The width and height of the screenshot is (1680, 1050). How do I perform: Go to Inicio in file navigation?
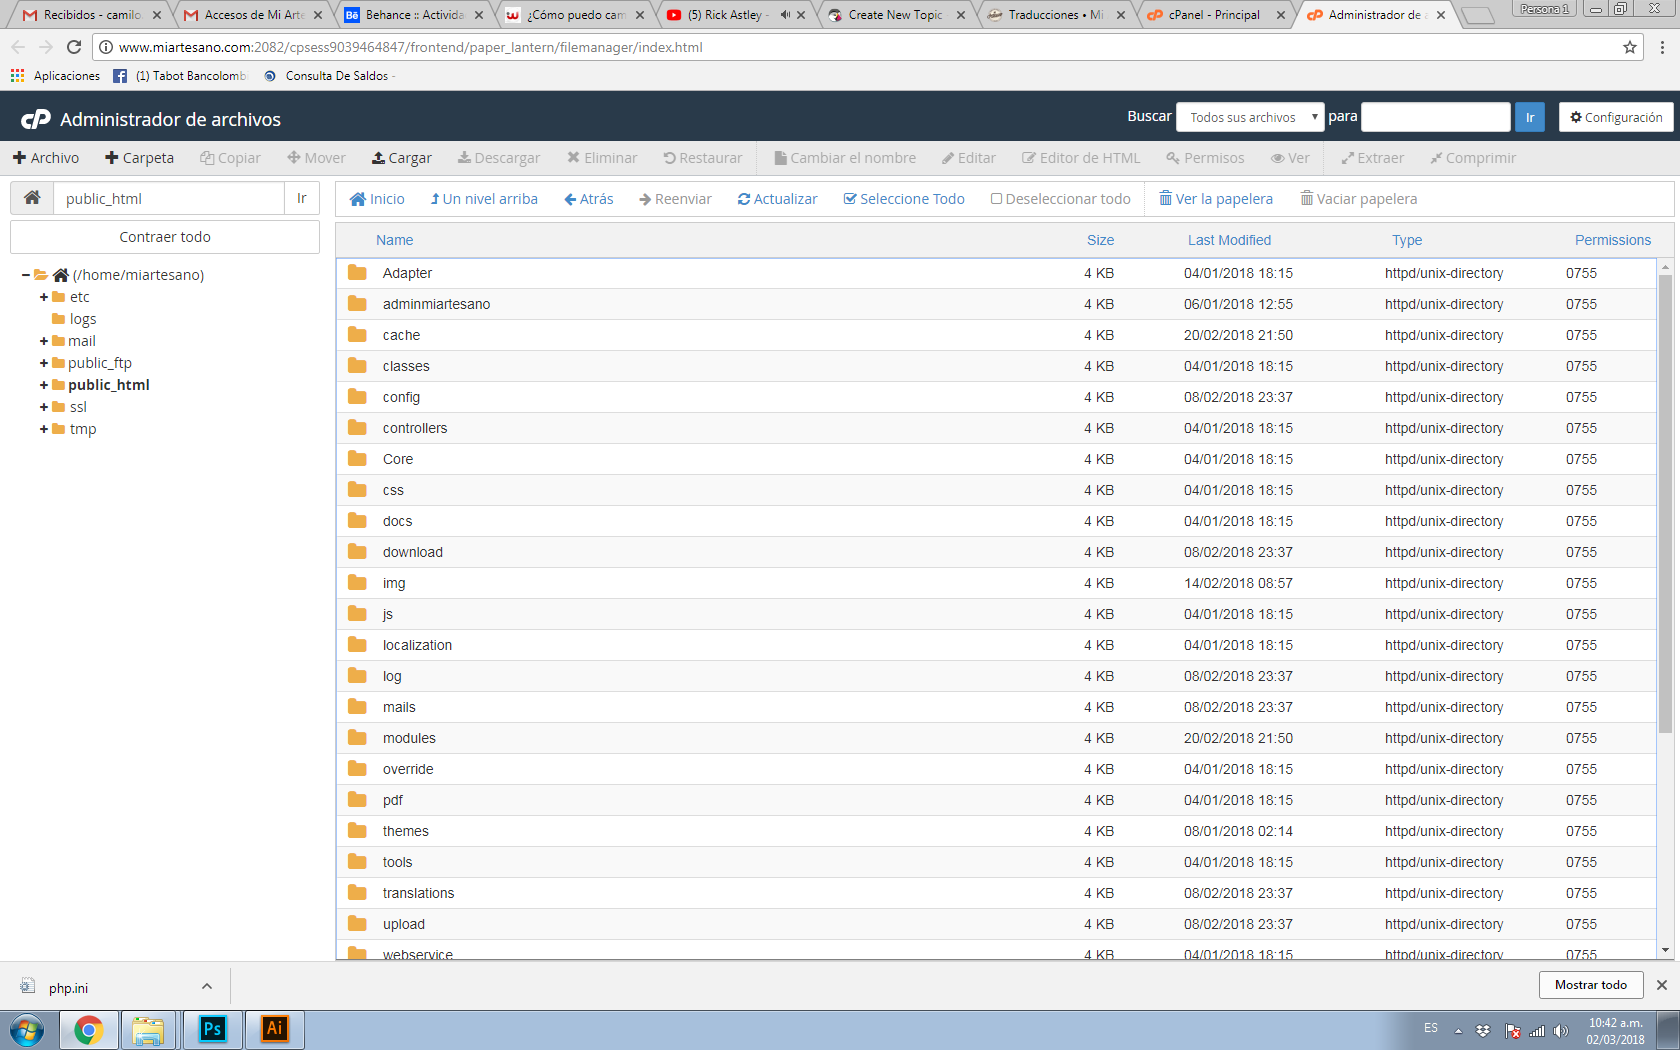[x=377, y=199]
